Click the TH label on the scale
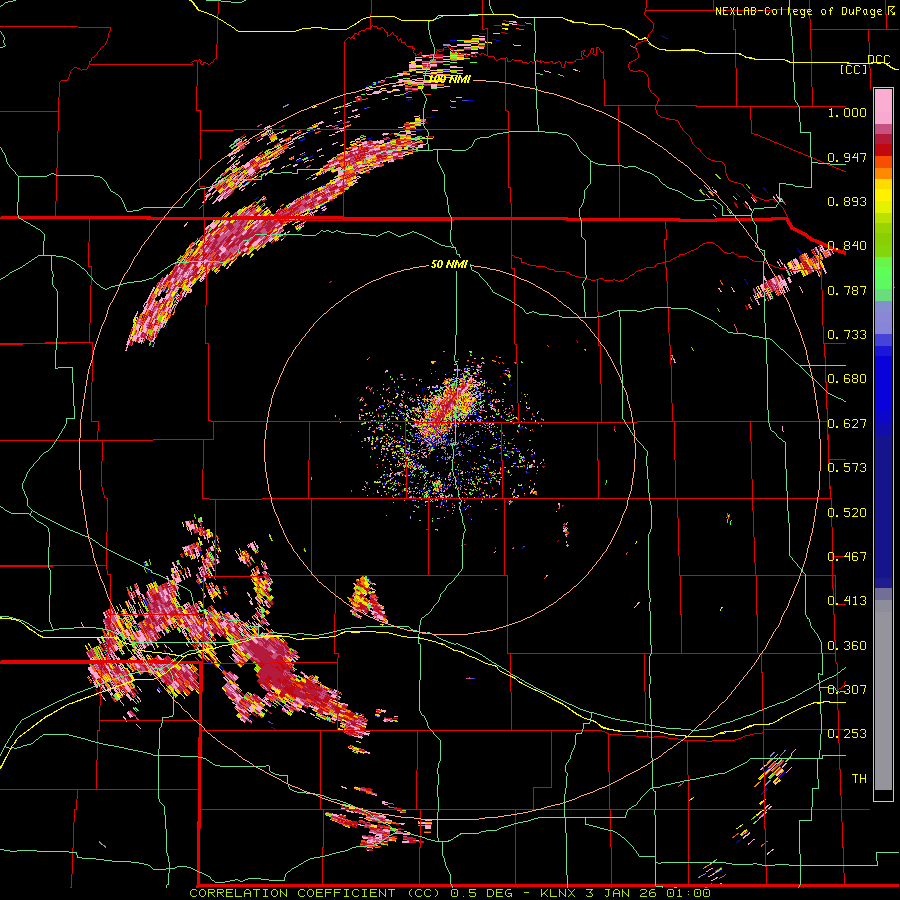The height and width of the screenshot is (900, 900). (x=859, y=779)
